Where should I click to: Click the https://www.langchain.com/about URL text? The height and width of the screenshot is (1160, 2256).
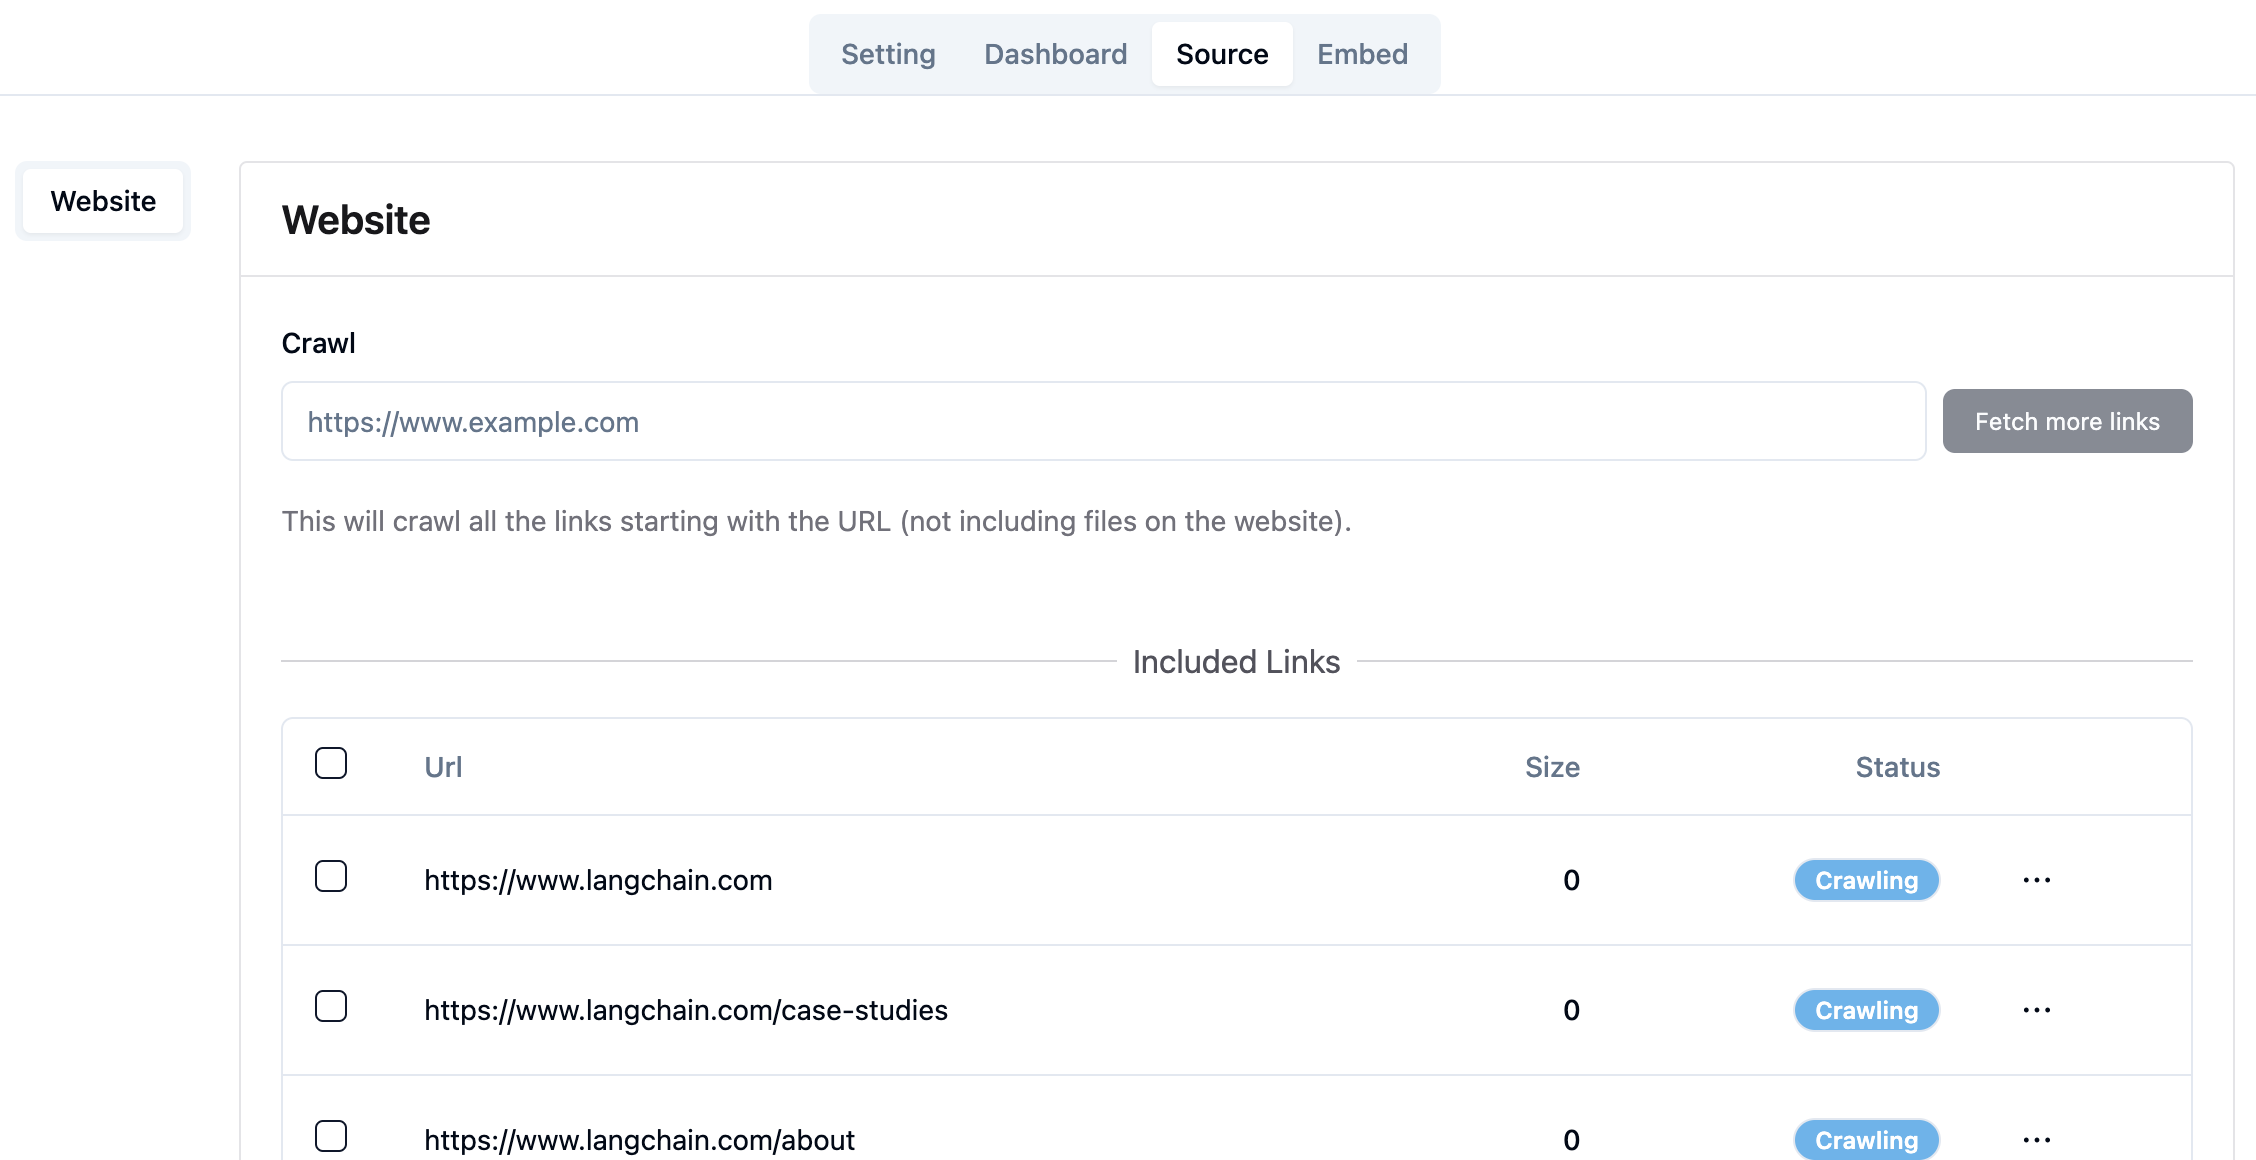pyautogui.click(x=639, y=1140)
